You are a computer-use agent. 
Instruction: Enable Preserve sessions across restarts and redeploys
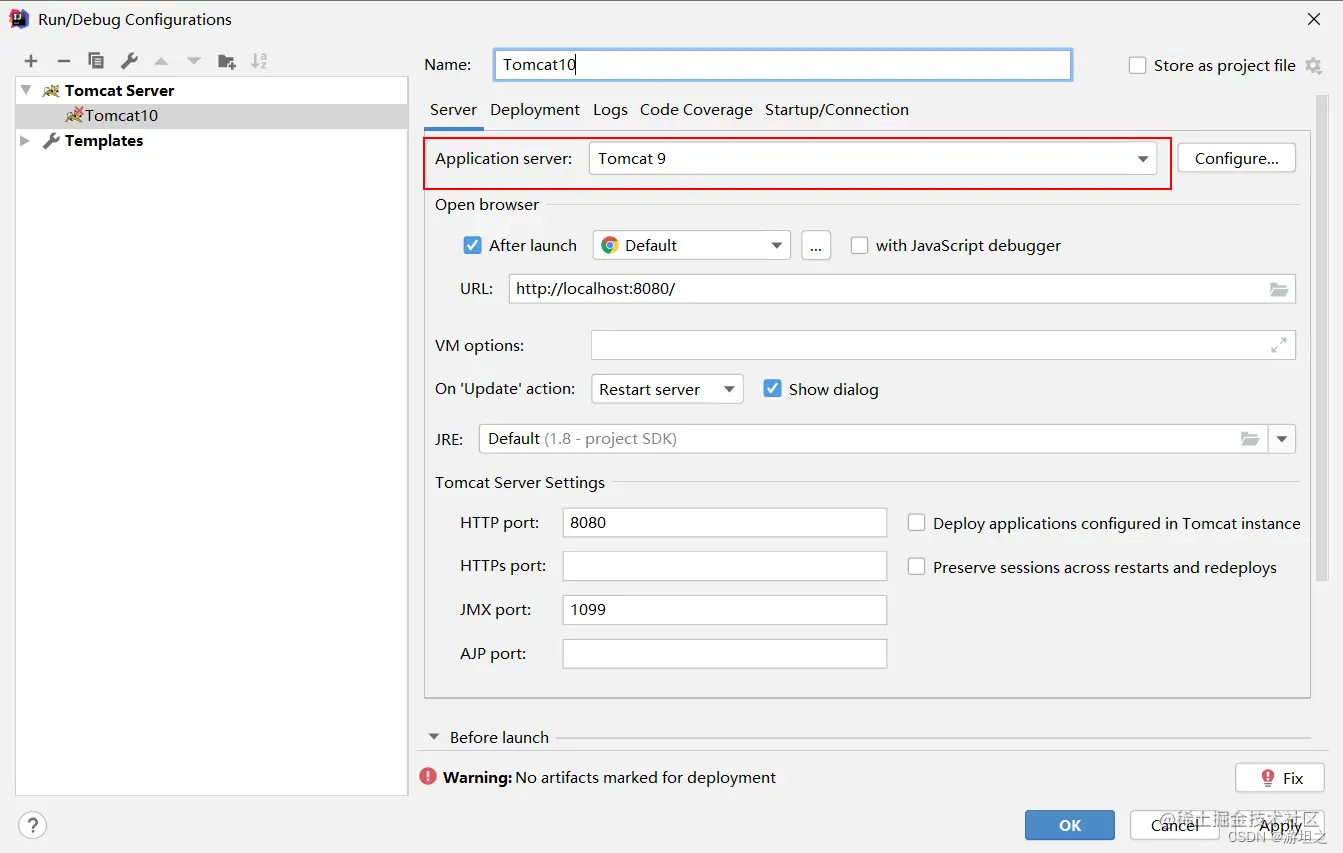pos(916,566)
